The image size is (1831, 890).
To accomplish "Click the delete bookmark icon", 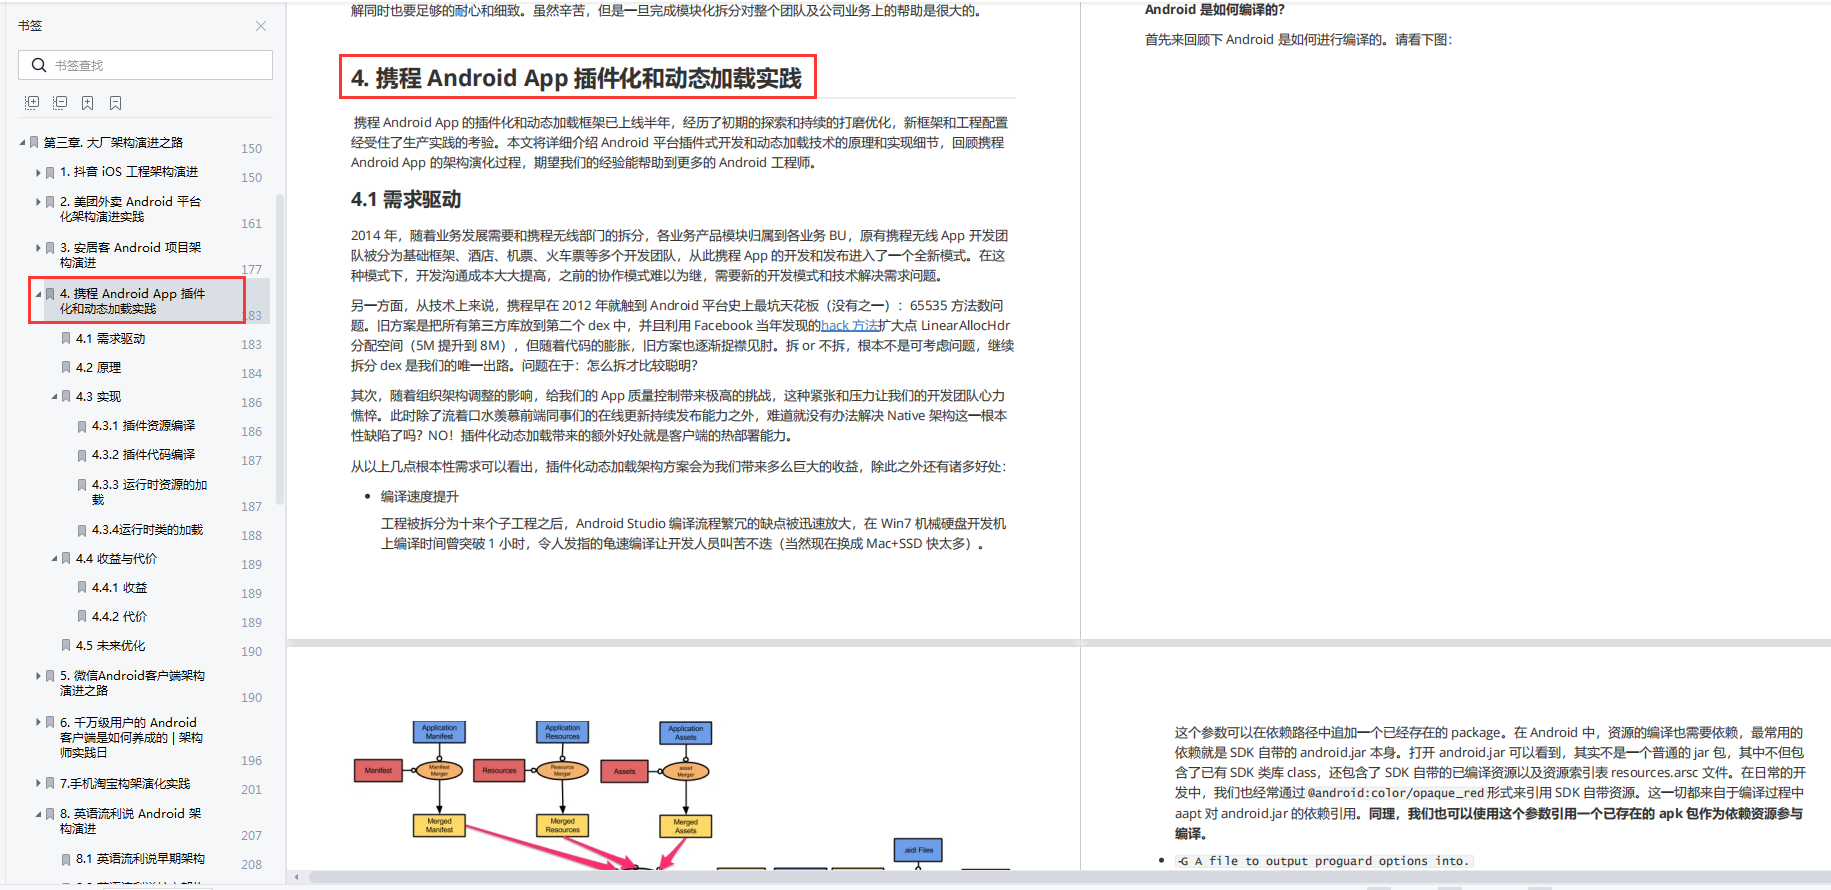I will coord(116,103).
